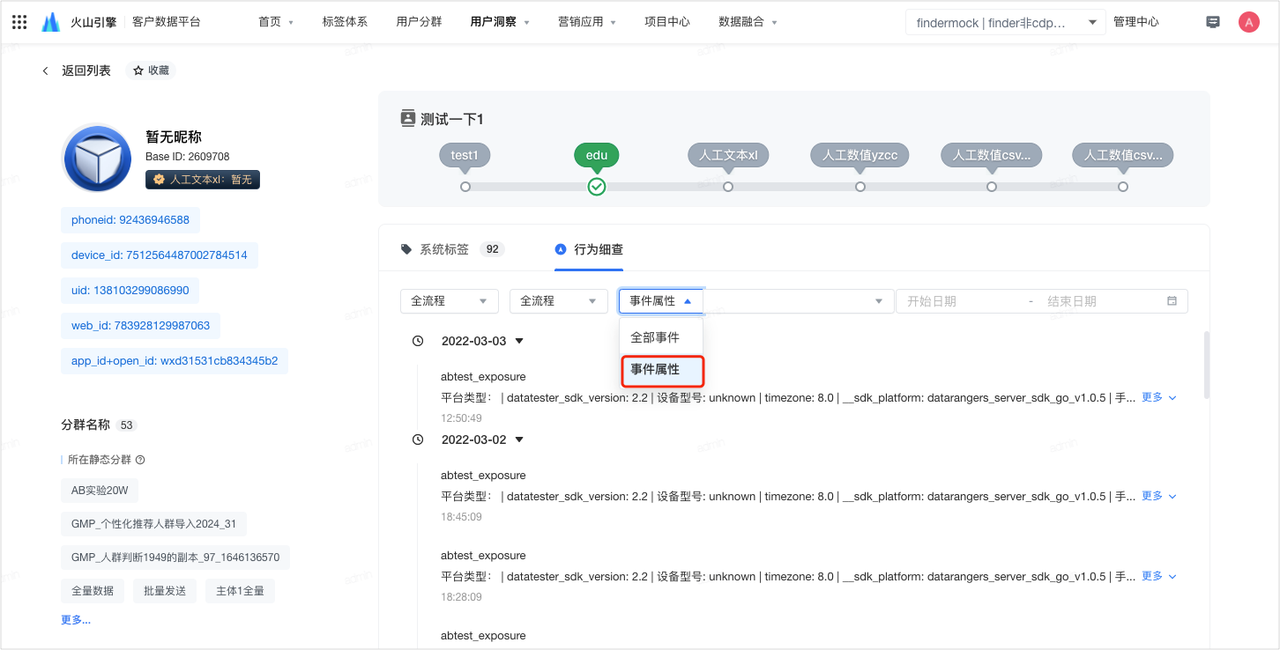This screenshot has width=1280, height=650.
Task: Click 更多... under static segments
Action: coord(76,620)
